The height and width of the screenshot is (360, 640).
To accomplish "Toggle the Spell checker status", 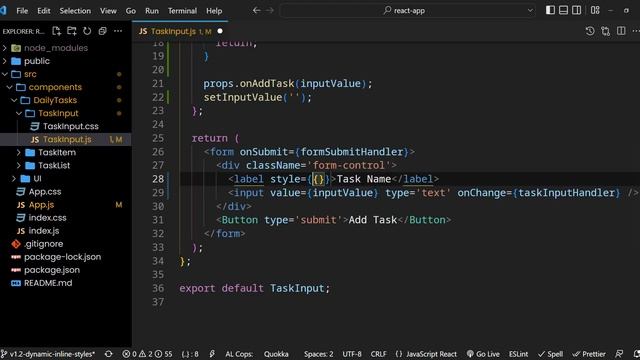I will point(550,354).
